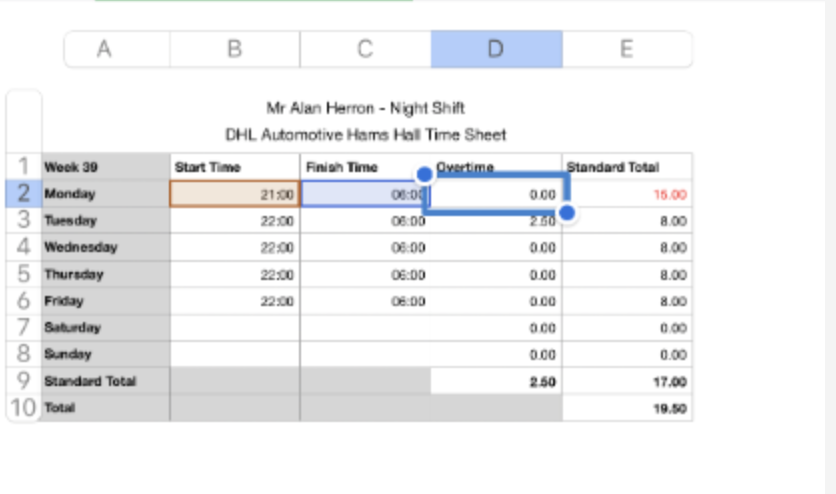Select Sunday's standard total 0.00 cell

(627, 354)
